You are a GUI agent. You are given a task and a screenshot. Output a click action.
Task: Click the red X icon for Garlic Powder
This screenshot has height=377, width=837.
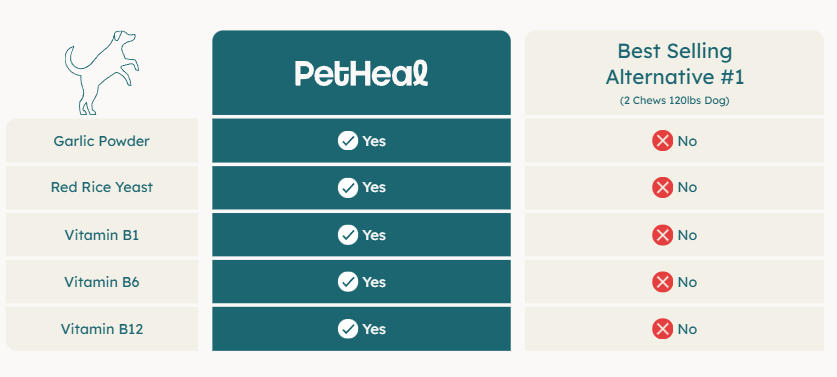(x=662, y=141)
